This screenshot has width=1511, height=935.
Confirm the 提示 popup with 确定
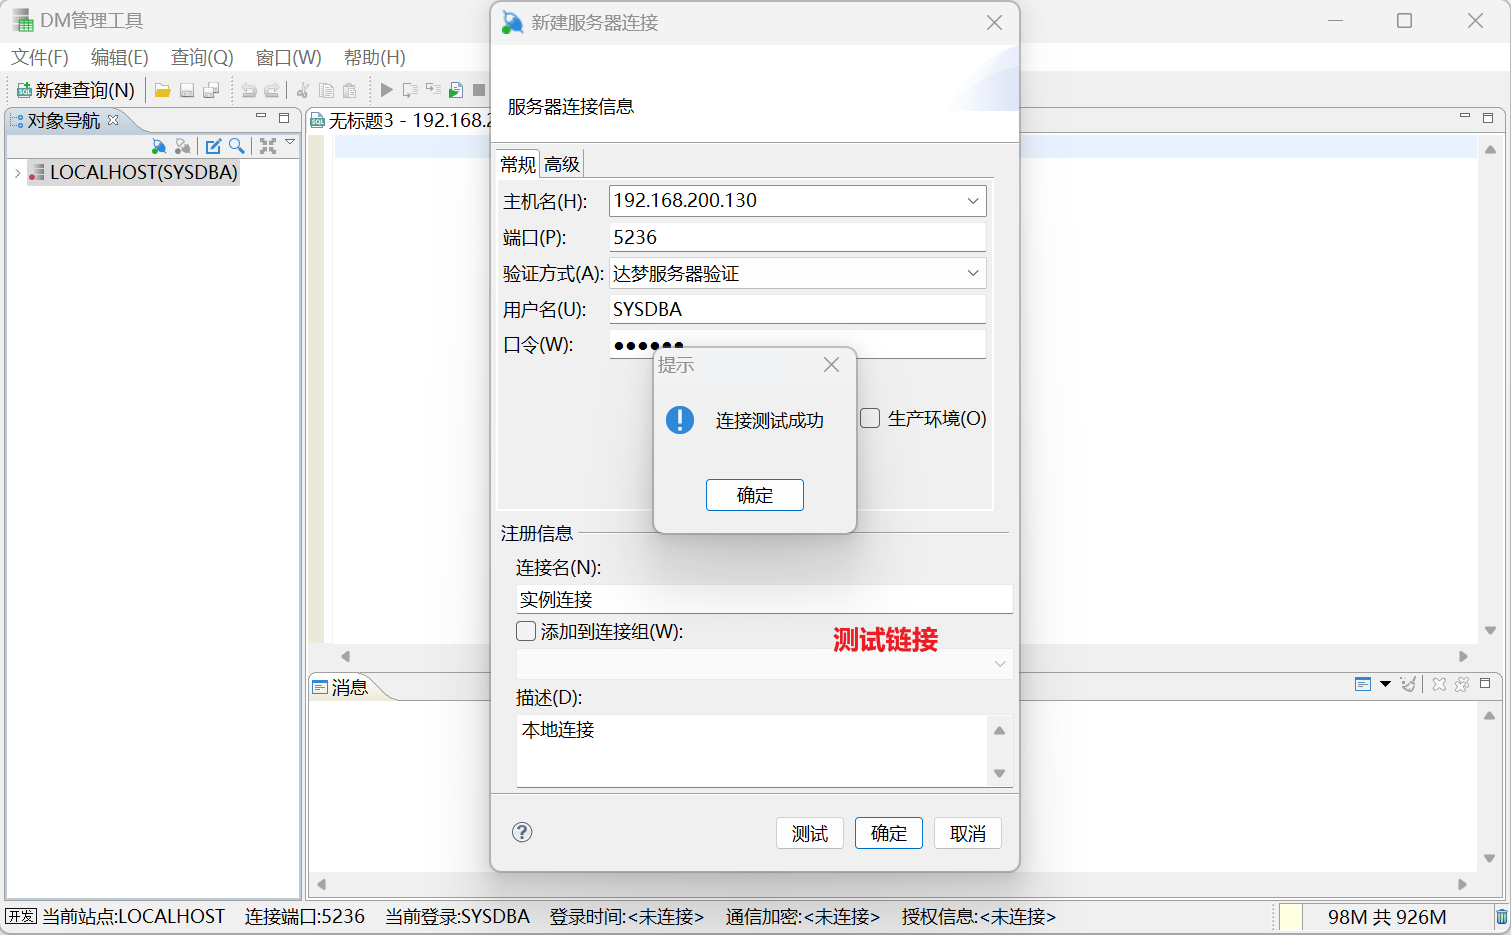click(755, 495)
